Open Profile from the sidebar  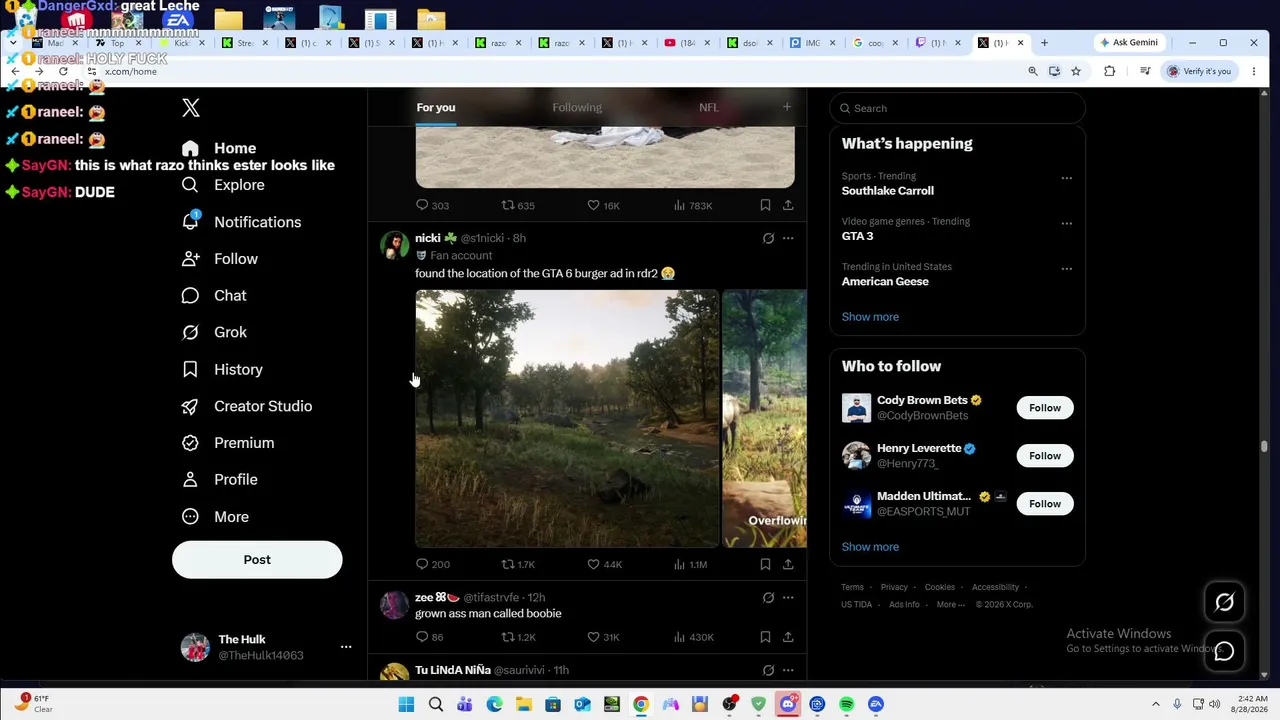[220, 480]
